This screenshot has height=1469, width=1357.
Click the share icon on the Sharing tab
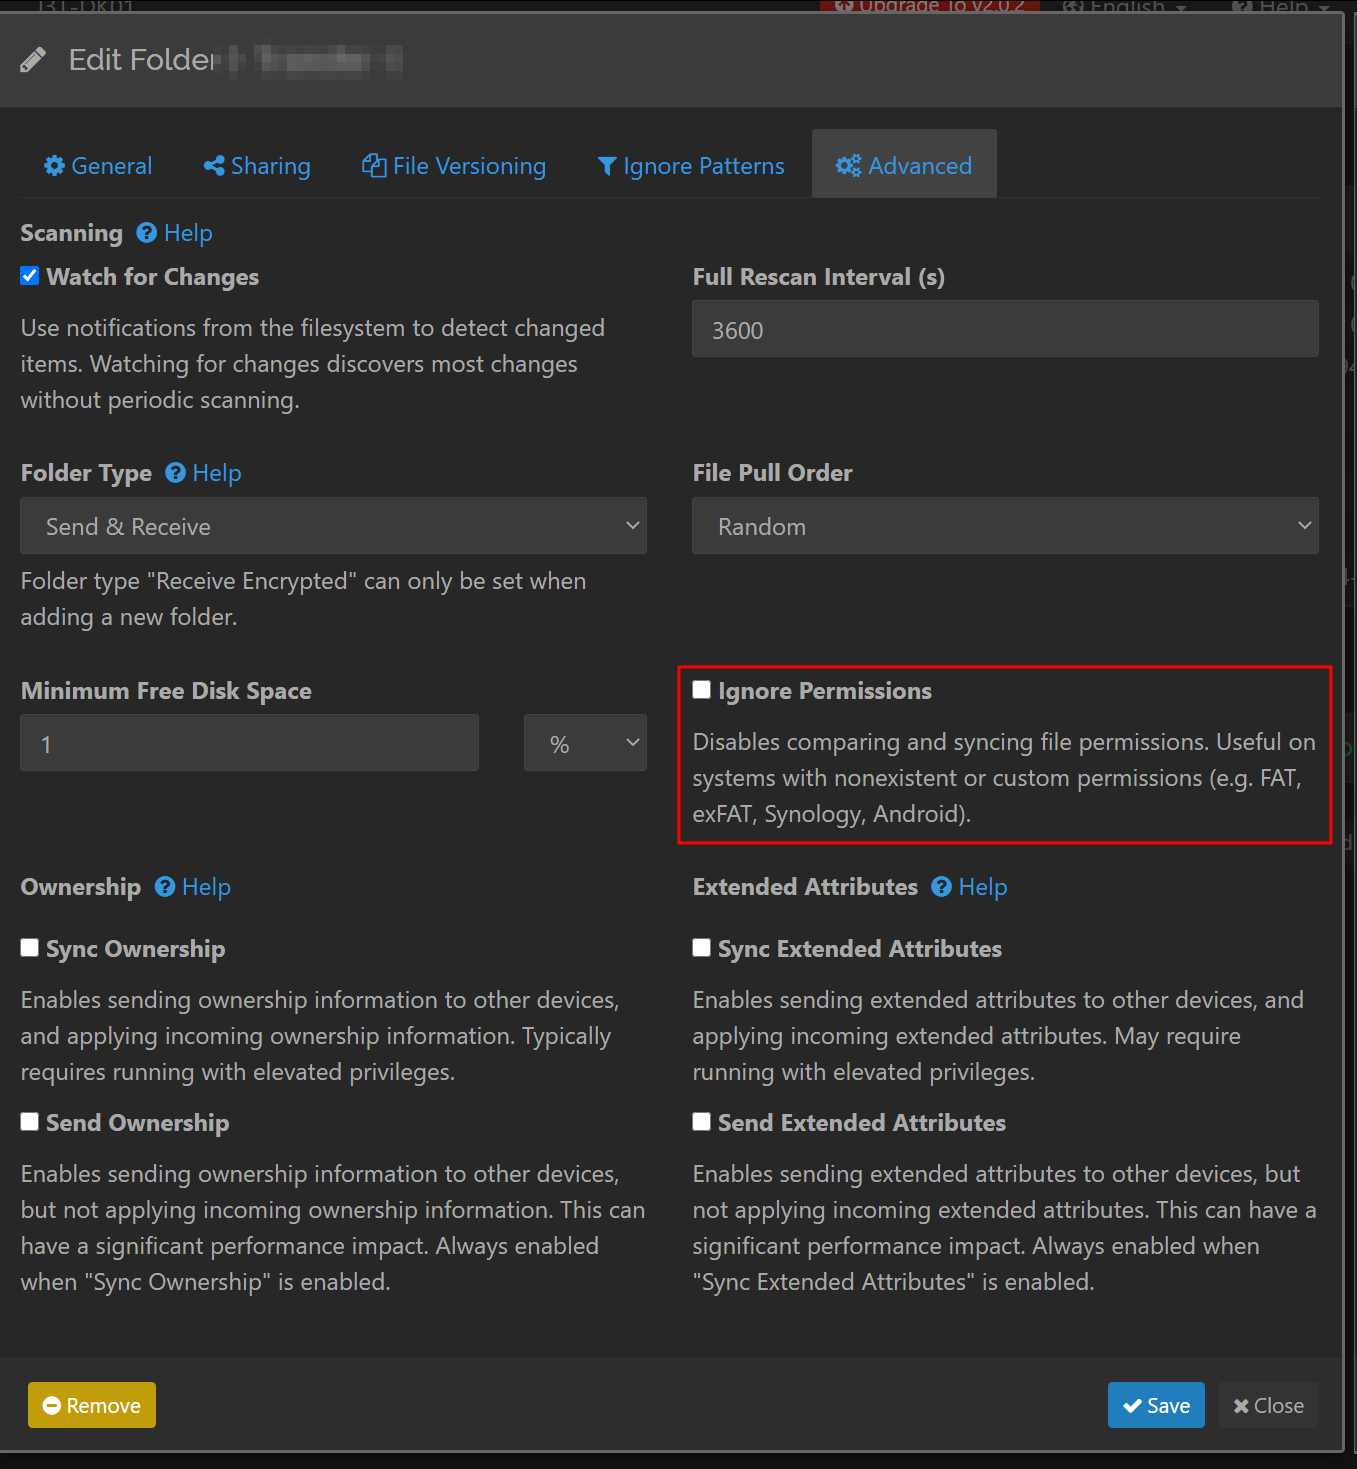point(214,166)
